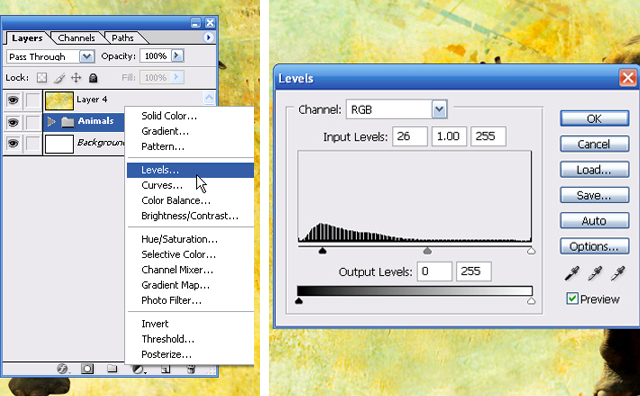Open Channel RGB dropdown in Levels
The height and width of the screenshot is (396, 640).
pyautogui.click(x=439, y=109)
